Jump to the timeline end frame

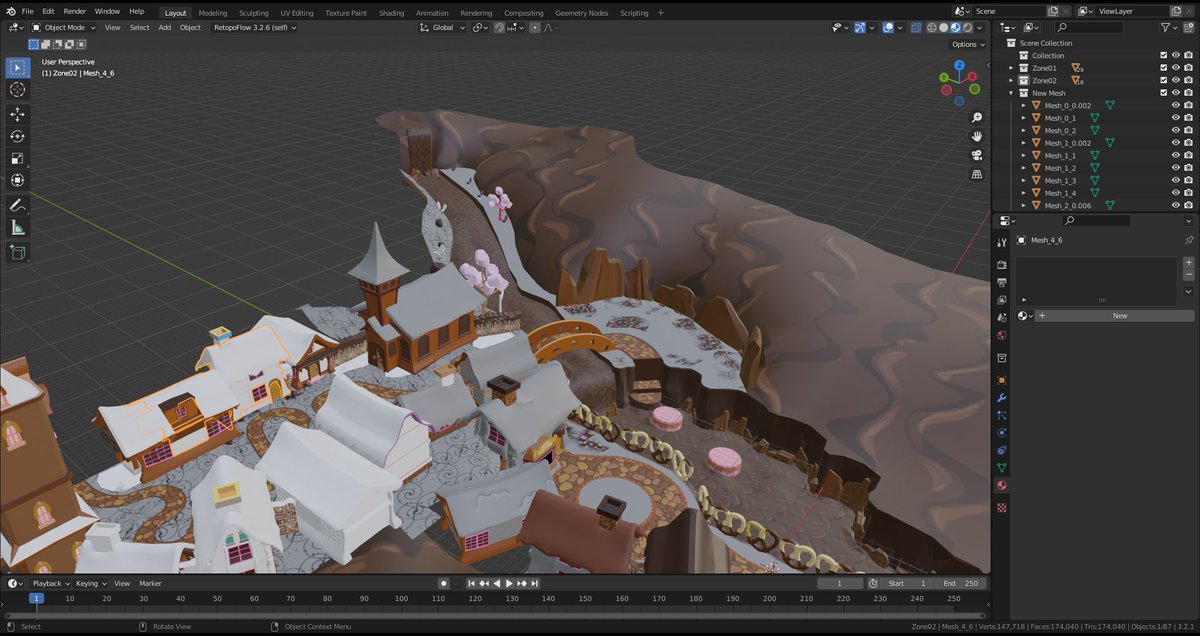coord(536,583)
